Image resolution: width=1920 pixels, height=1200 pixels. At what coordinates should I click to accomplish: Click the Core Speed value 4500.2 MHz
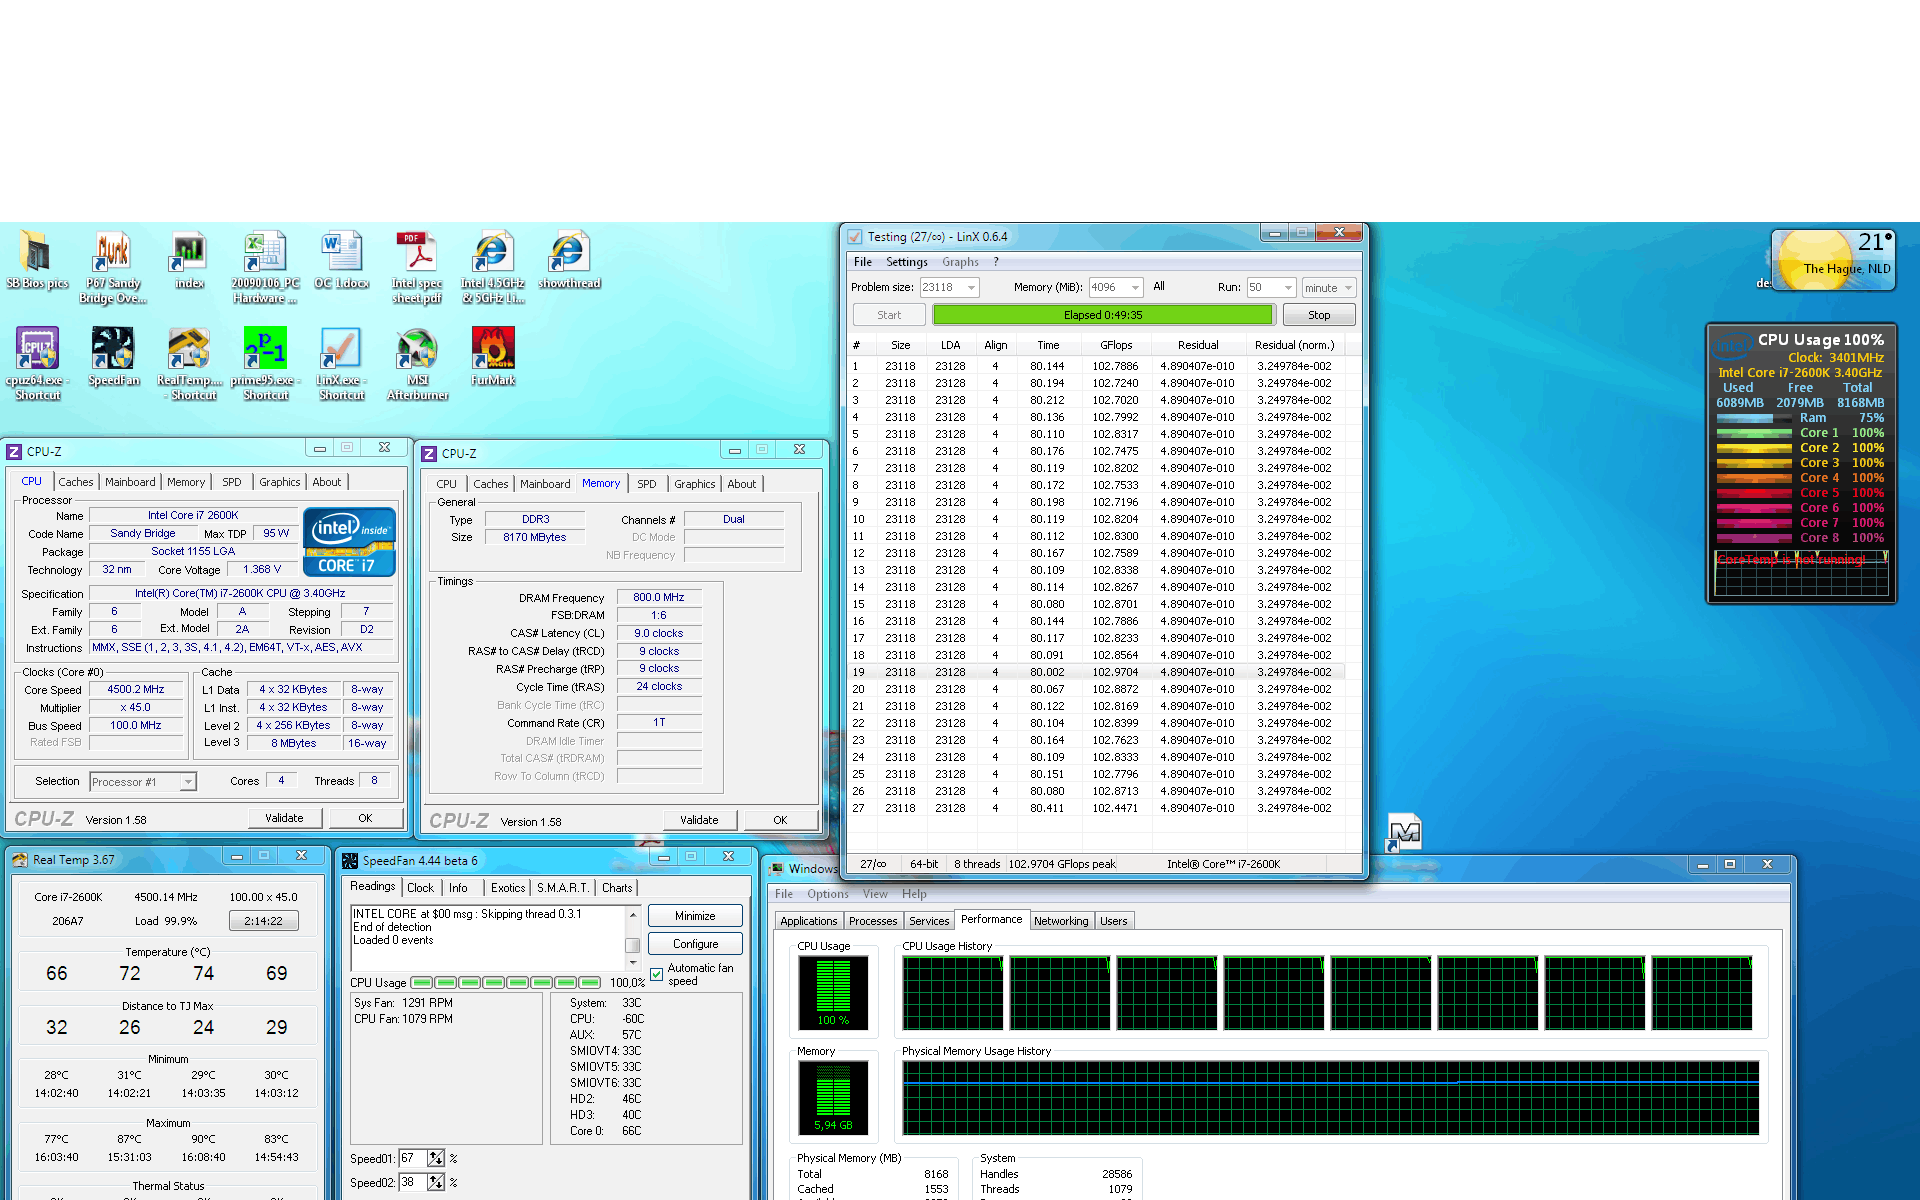(x=136, y=689)
